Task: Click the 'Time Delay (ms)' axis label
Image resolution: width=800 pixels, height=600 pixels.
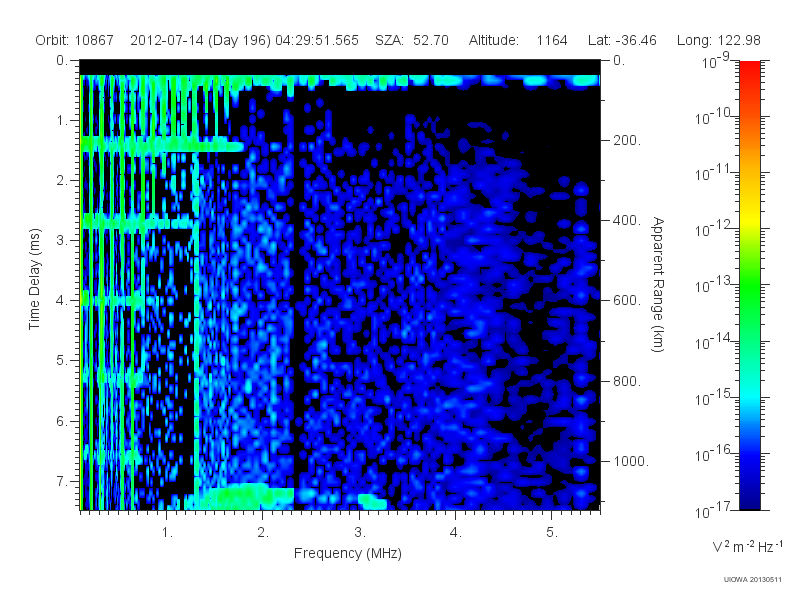Action: click(x=34, y=279)
